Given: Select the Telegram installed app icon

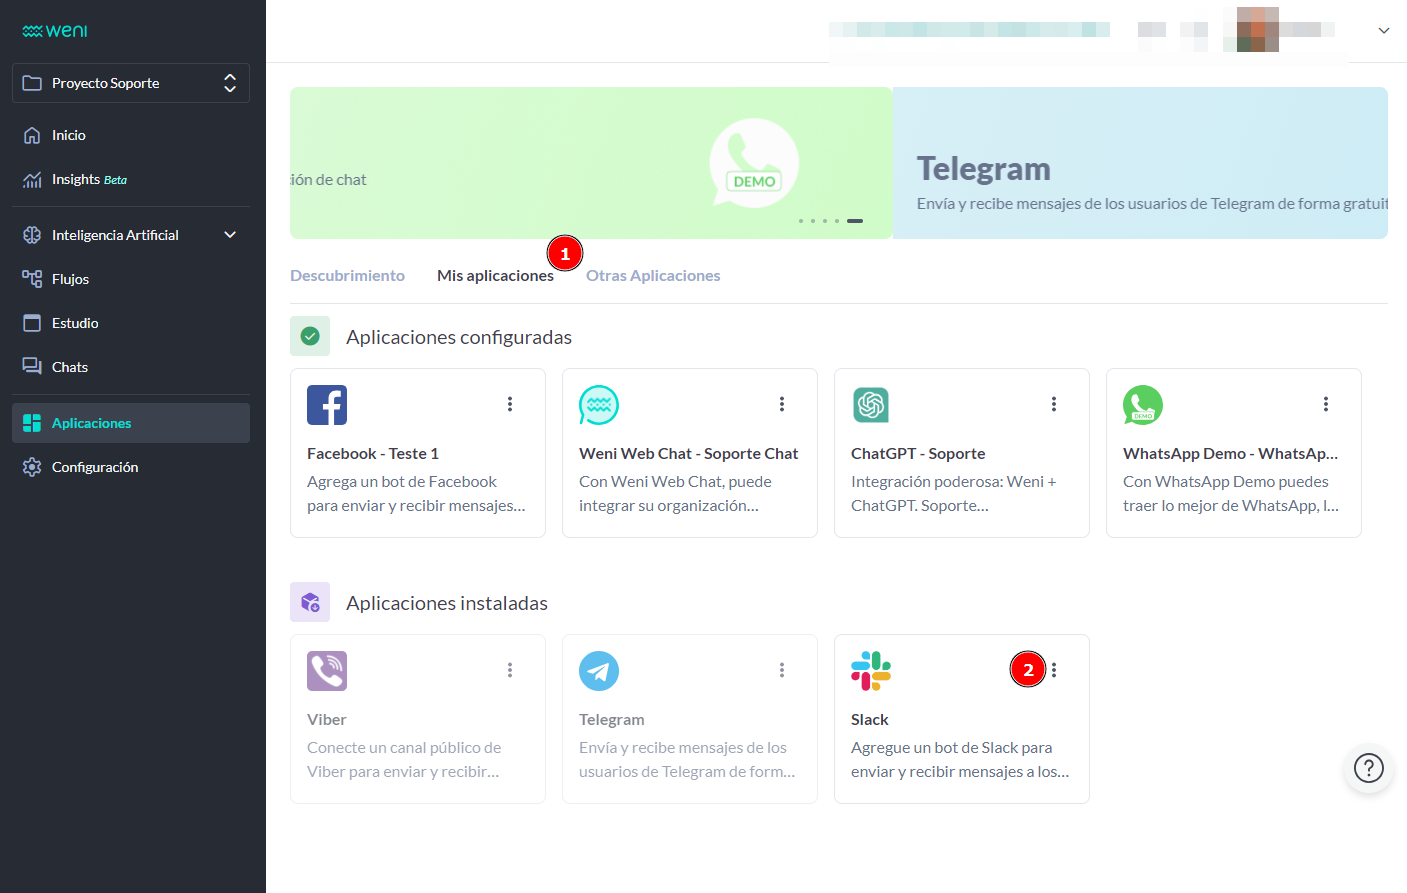Looking at the screenshot, I should tap(598, 670).
